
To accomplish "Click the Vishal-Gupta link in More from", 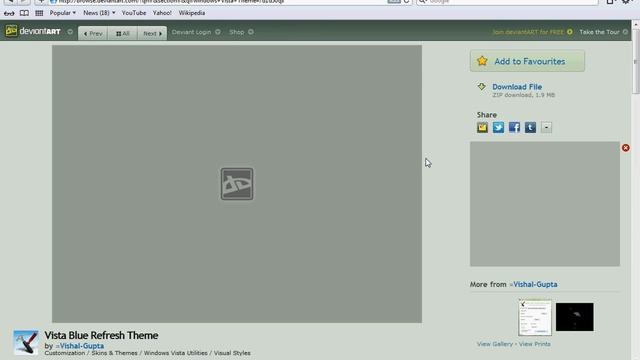I will pyautogui.click(x=535, y=284).
